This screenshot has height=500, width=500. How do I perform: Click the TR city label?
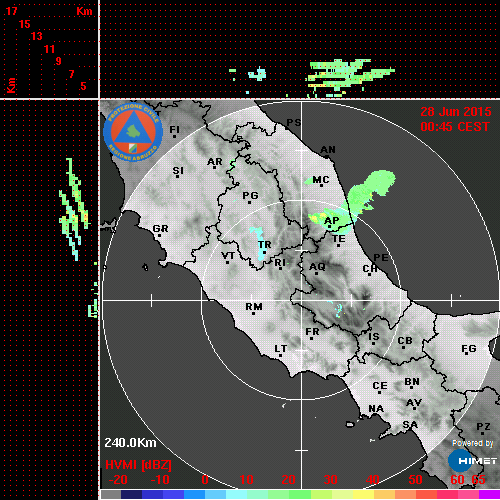pos(265,245)
